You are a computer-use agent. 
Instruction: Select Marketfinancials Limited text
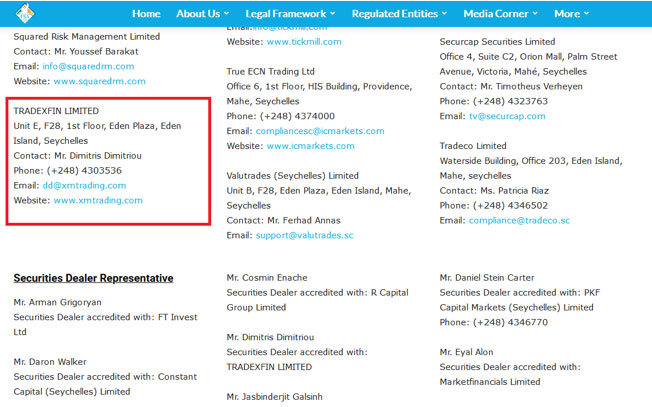click(490, 382)
